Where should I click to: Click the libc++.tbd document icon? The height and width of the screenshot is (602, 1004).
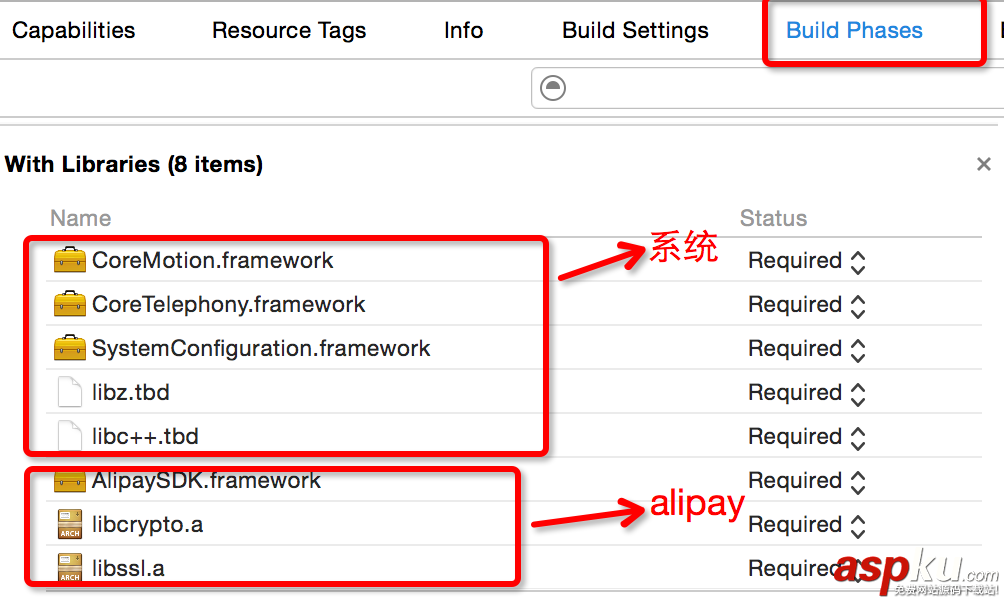click(70, 436)
